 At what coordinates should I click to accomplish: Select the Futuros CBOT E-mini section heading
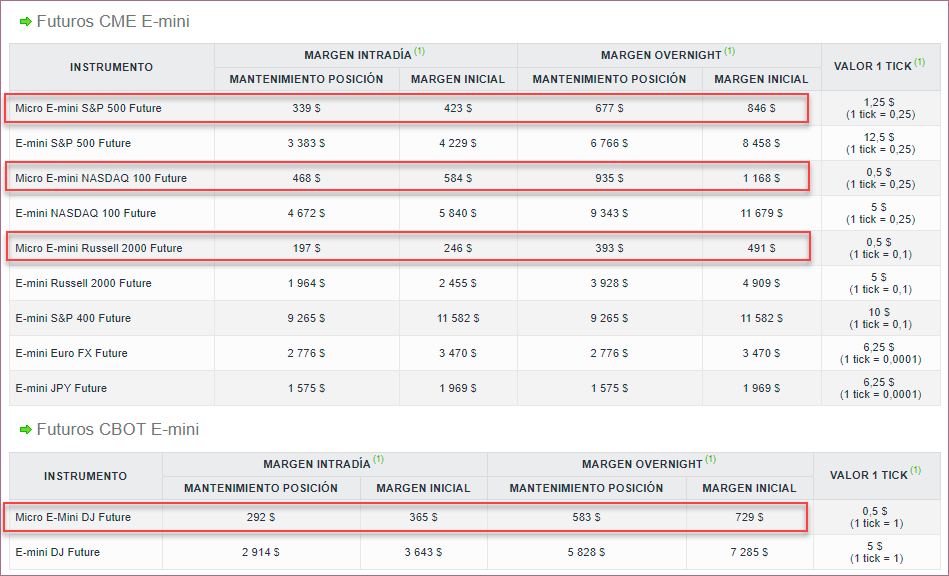(x=118, y=430)
